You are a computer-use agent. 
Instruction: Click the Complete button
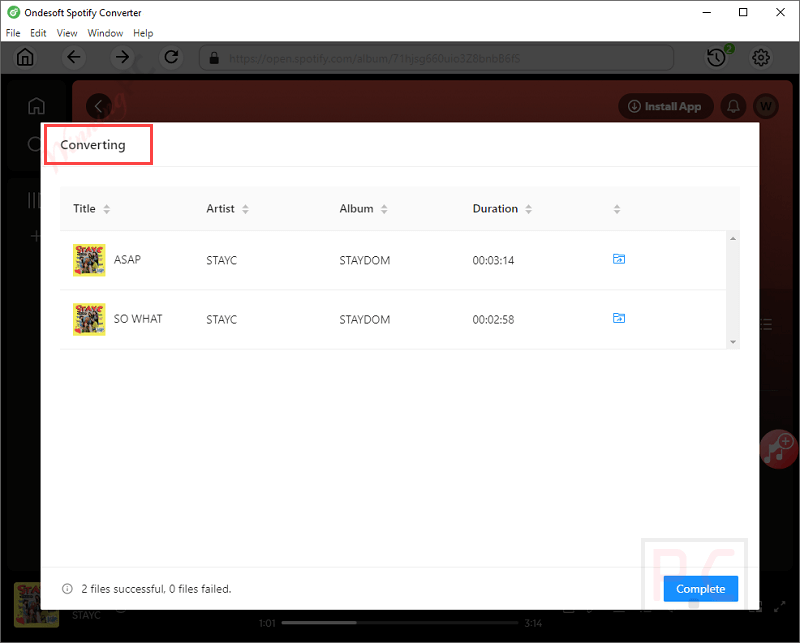701,588
